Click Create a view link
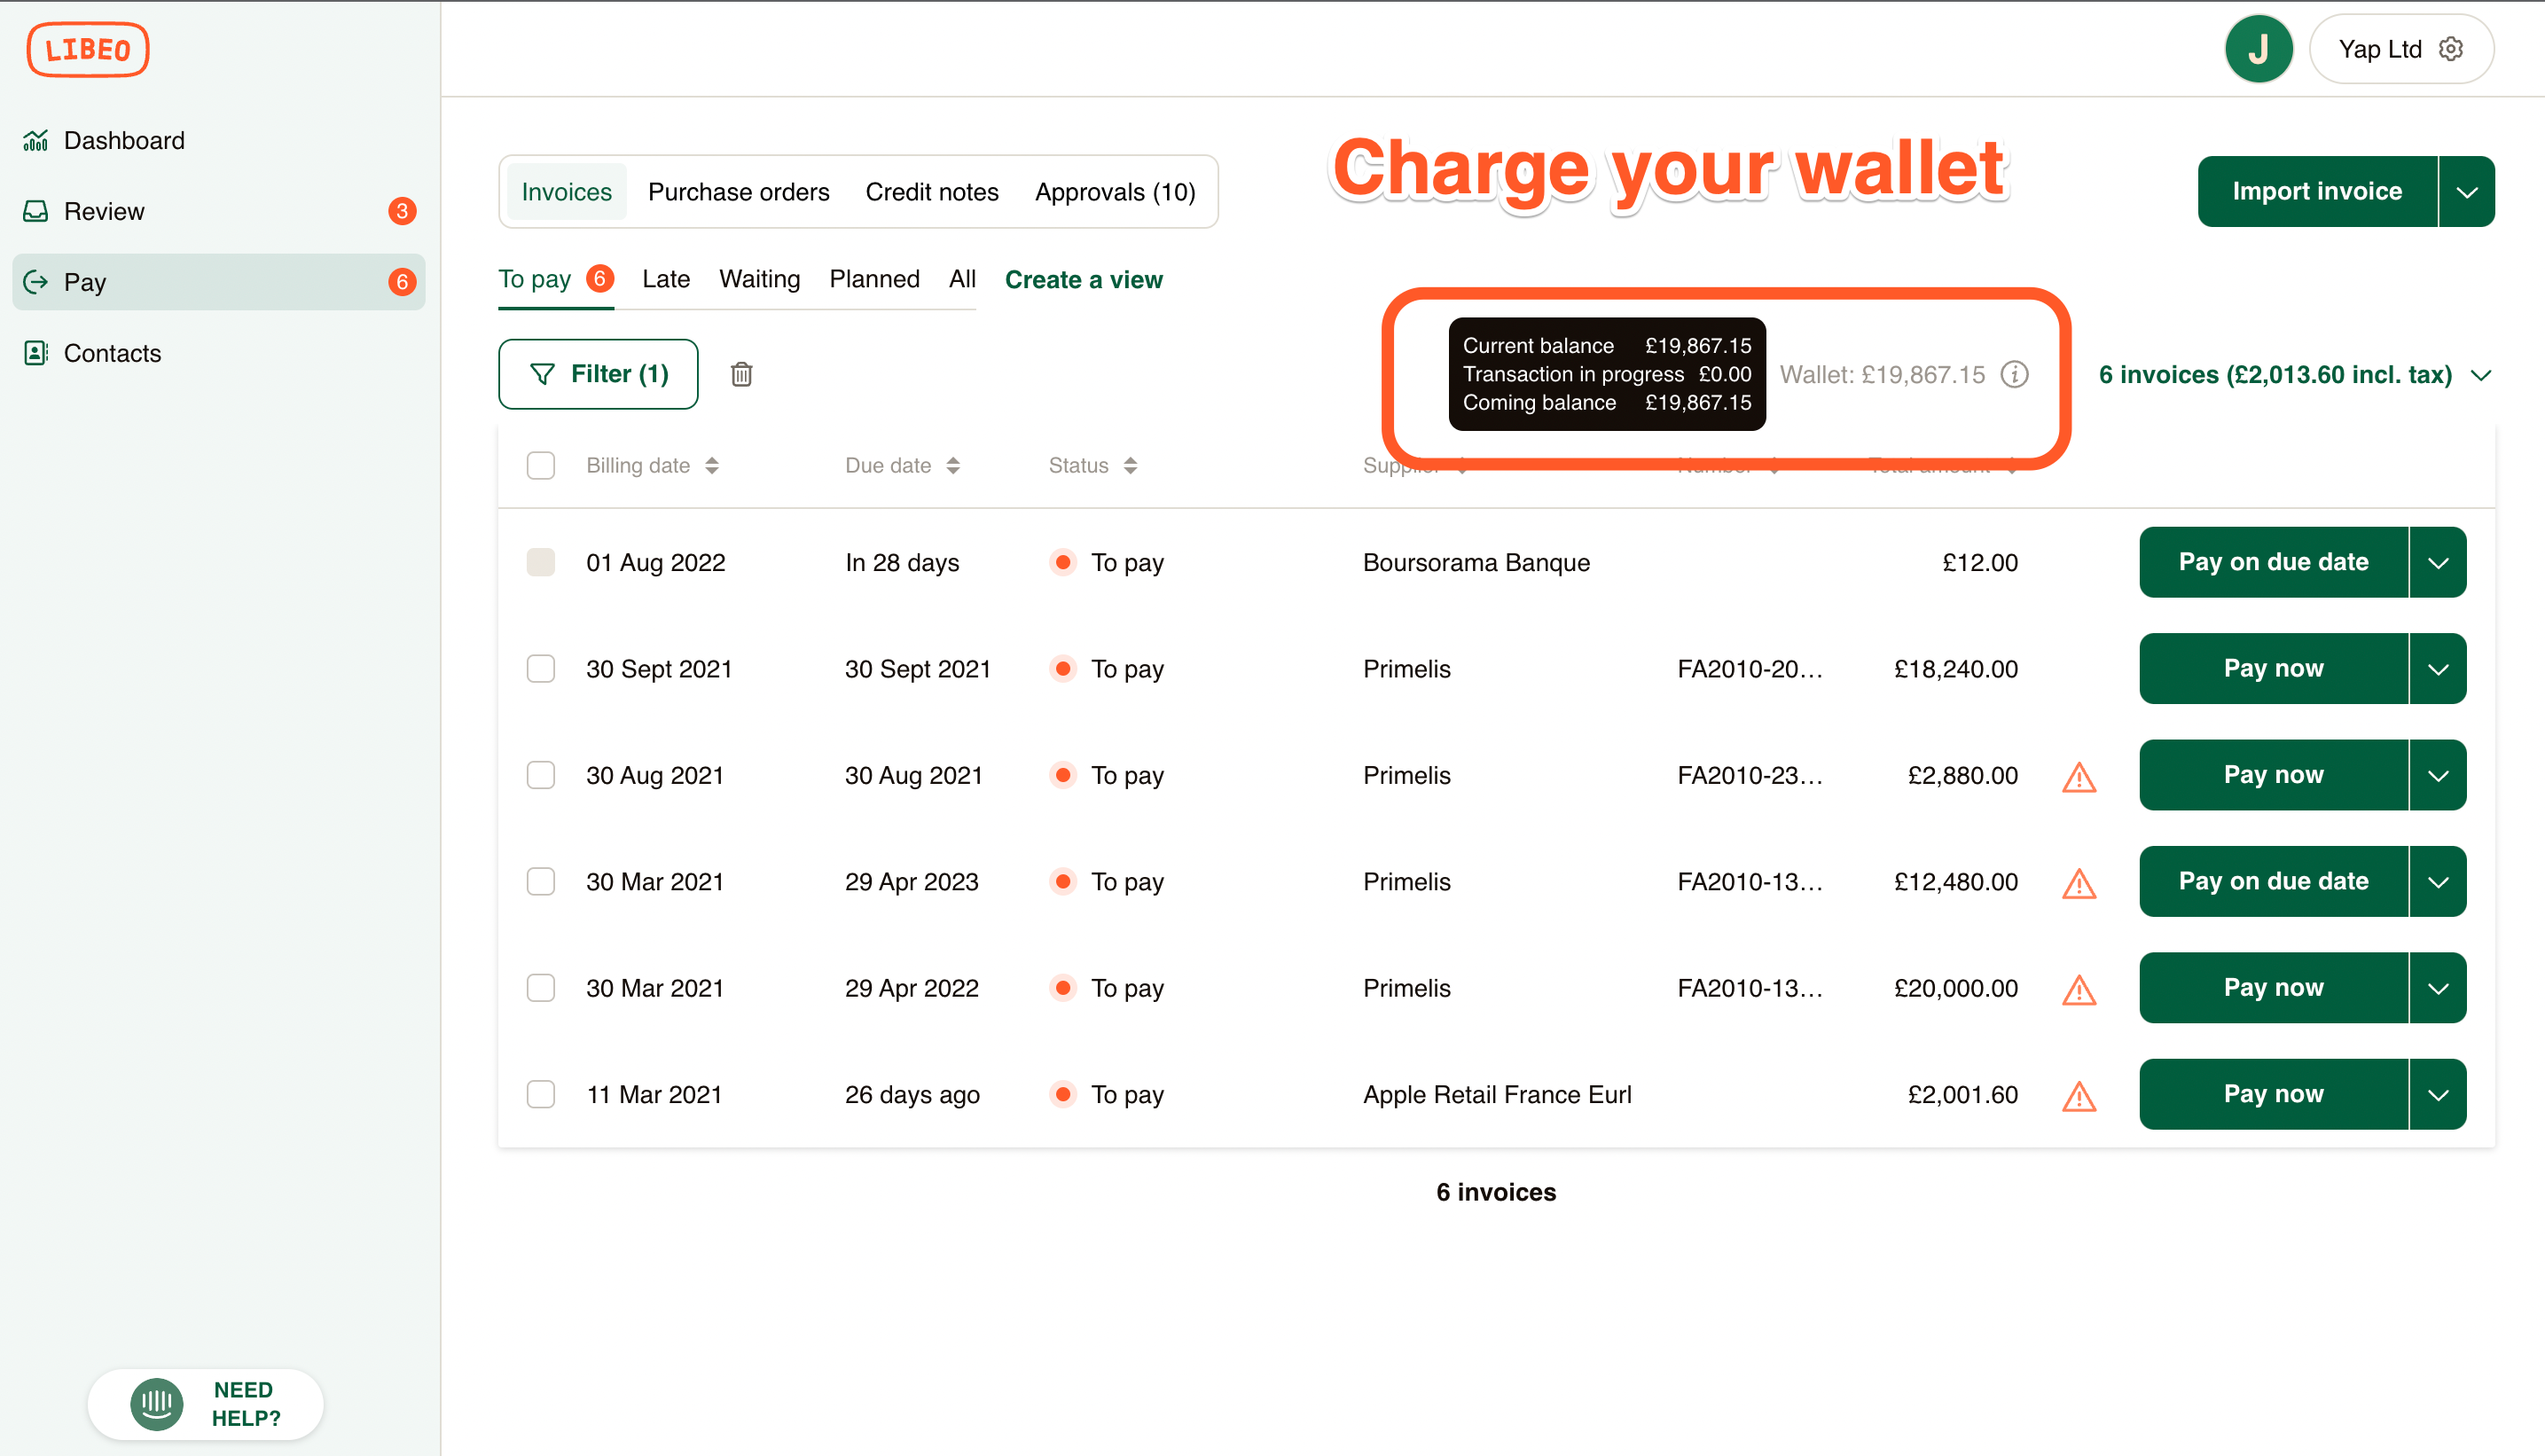Image resolution: width=2545 pixels, height=1456 pixels. tap(1083, 279)
